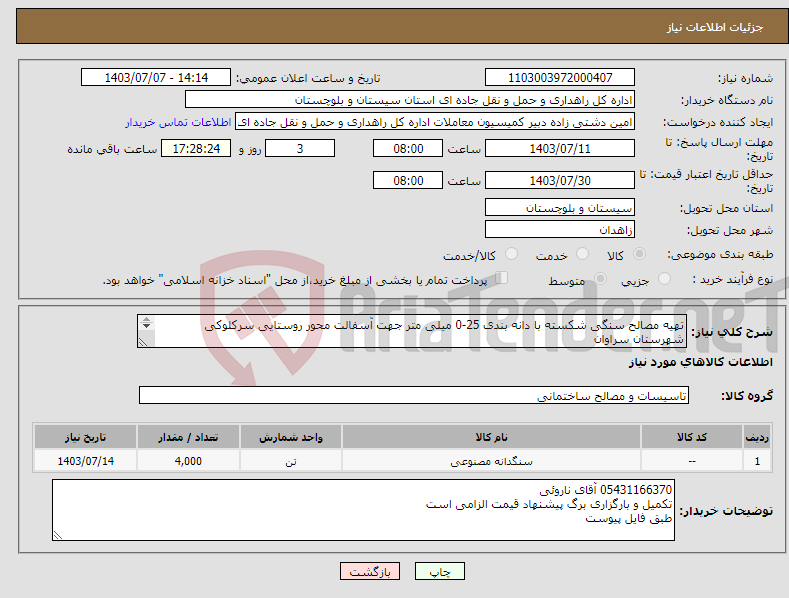Select the خدمت radio button

582,254
